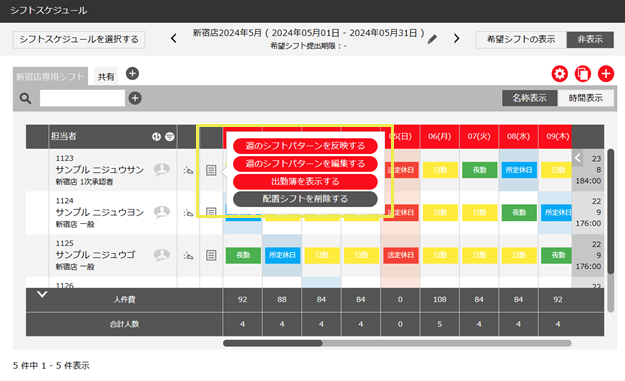Click the red copy shift icon
The width and height of the screenshot is (625, 381).
[x=583, y=74]
